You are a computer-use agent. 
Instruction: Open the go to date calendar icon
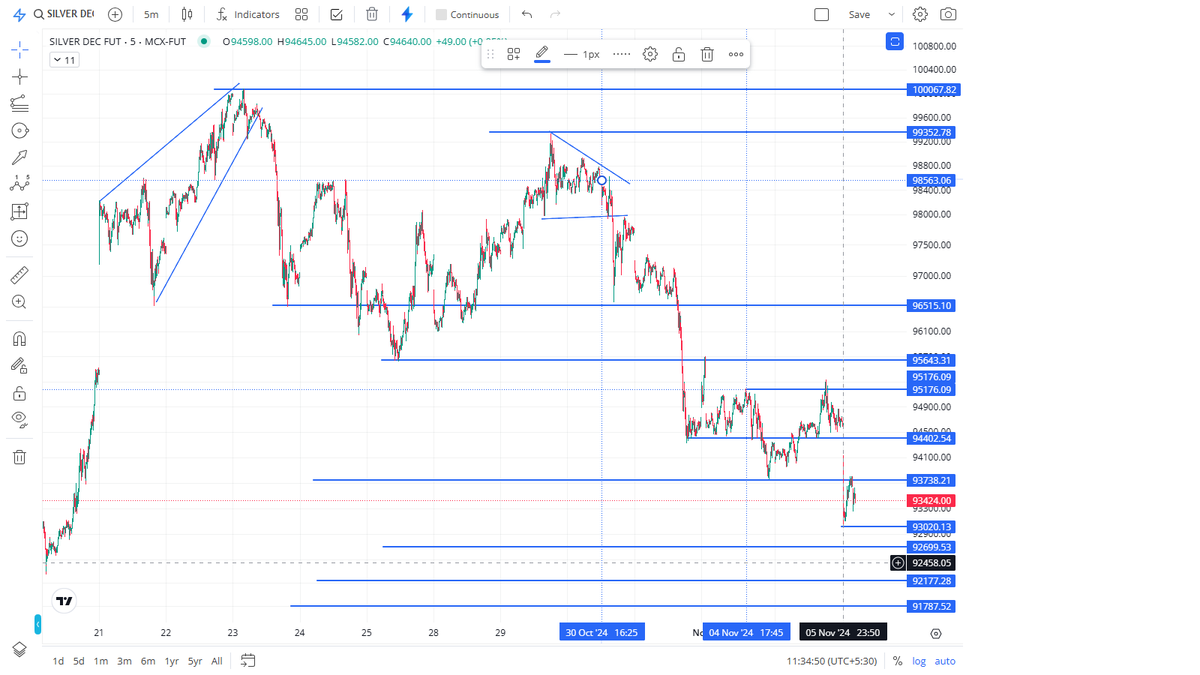[x=248, y=660]
